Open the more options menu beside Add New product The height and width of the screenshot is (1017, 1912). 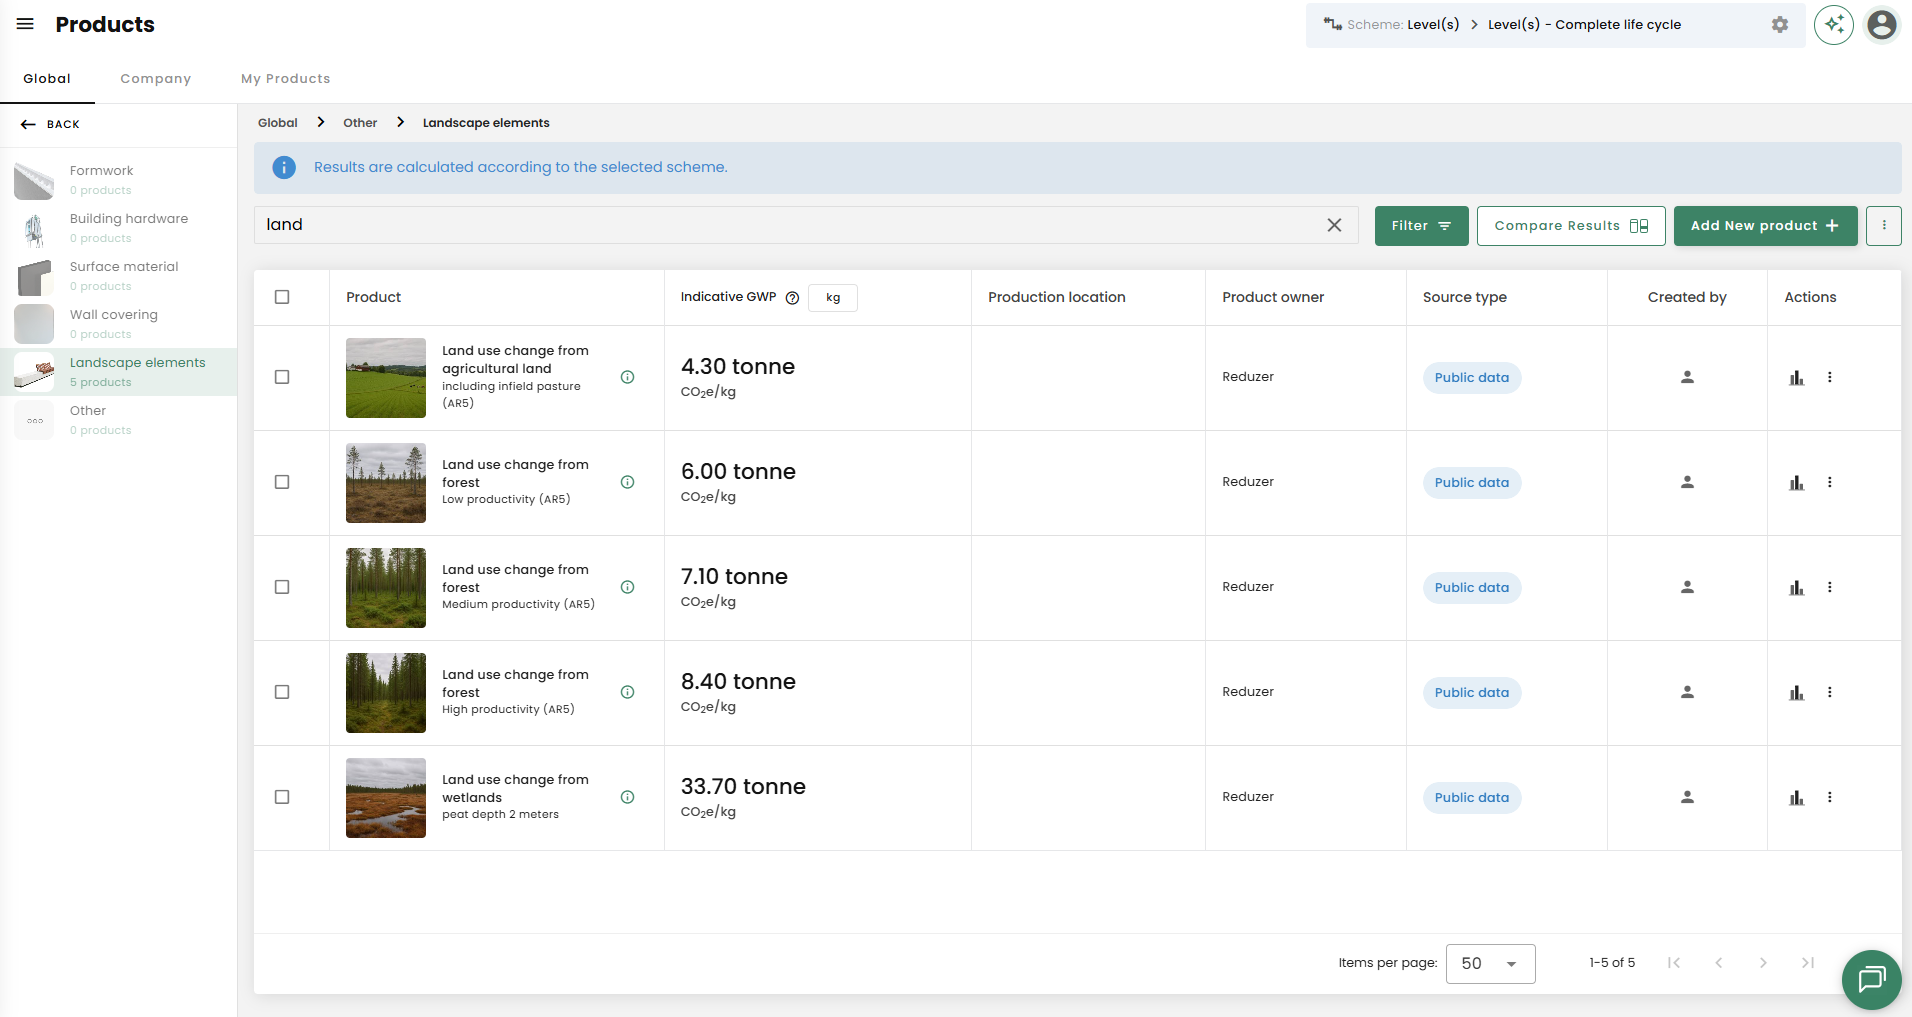(x=1883, y=226)
